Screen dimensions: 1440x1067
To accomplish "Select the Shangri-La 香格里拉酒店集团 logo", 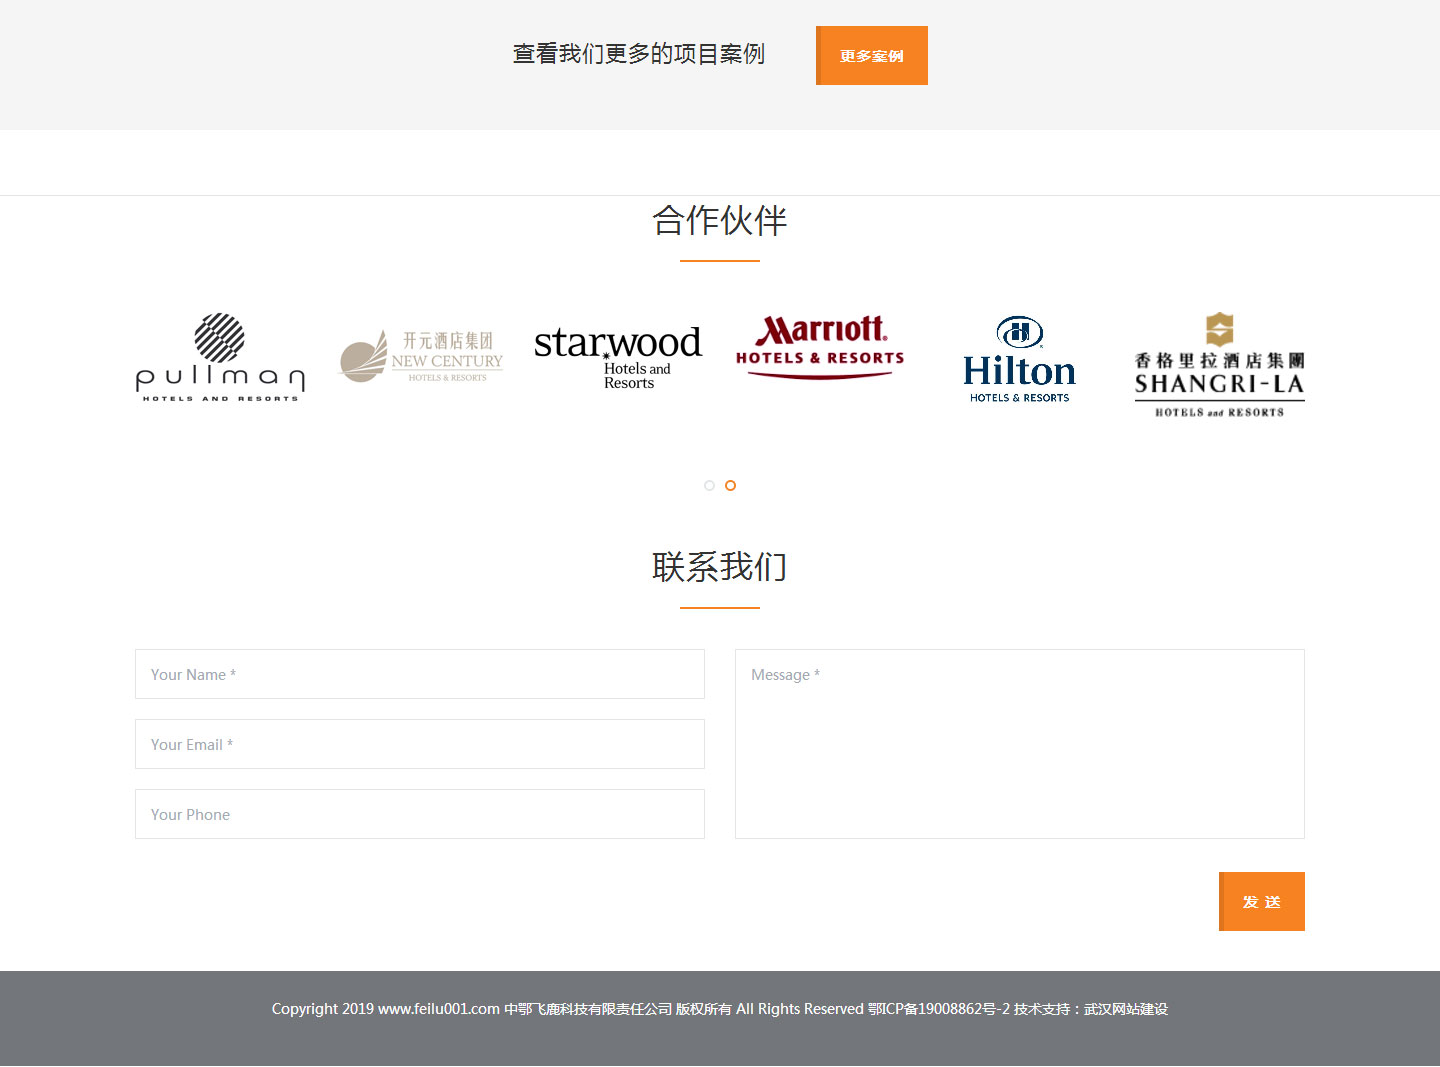I will tap(1219, 365).
